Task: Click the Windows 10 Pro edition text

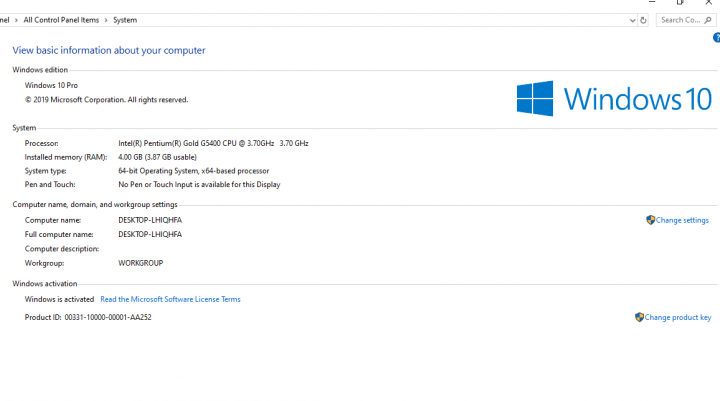Action: click(x=51, y=85)
